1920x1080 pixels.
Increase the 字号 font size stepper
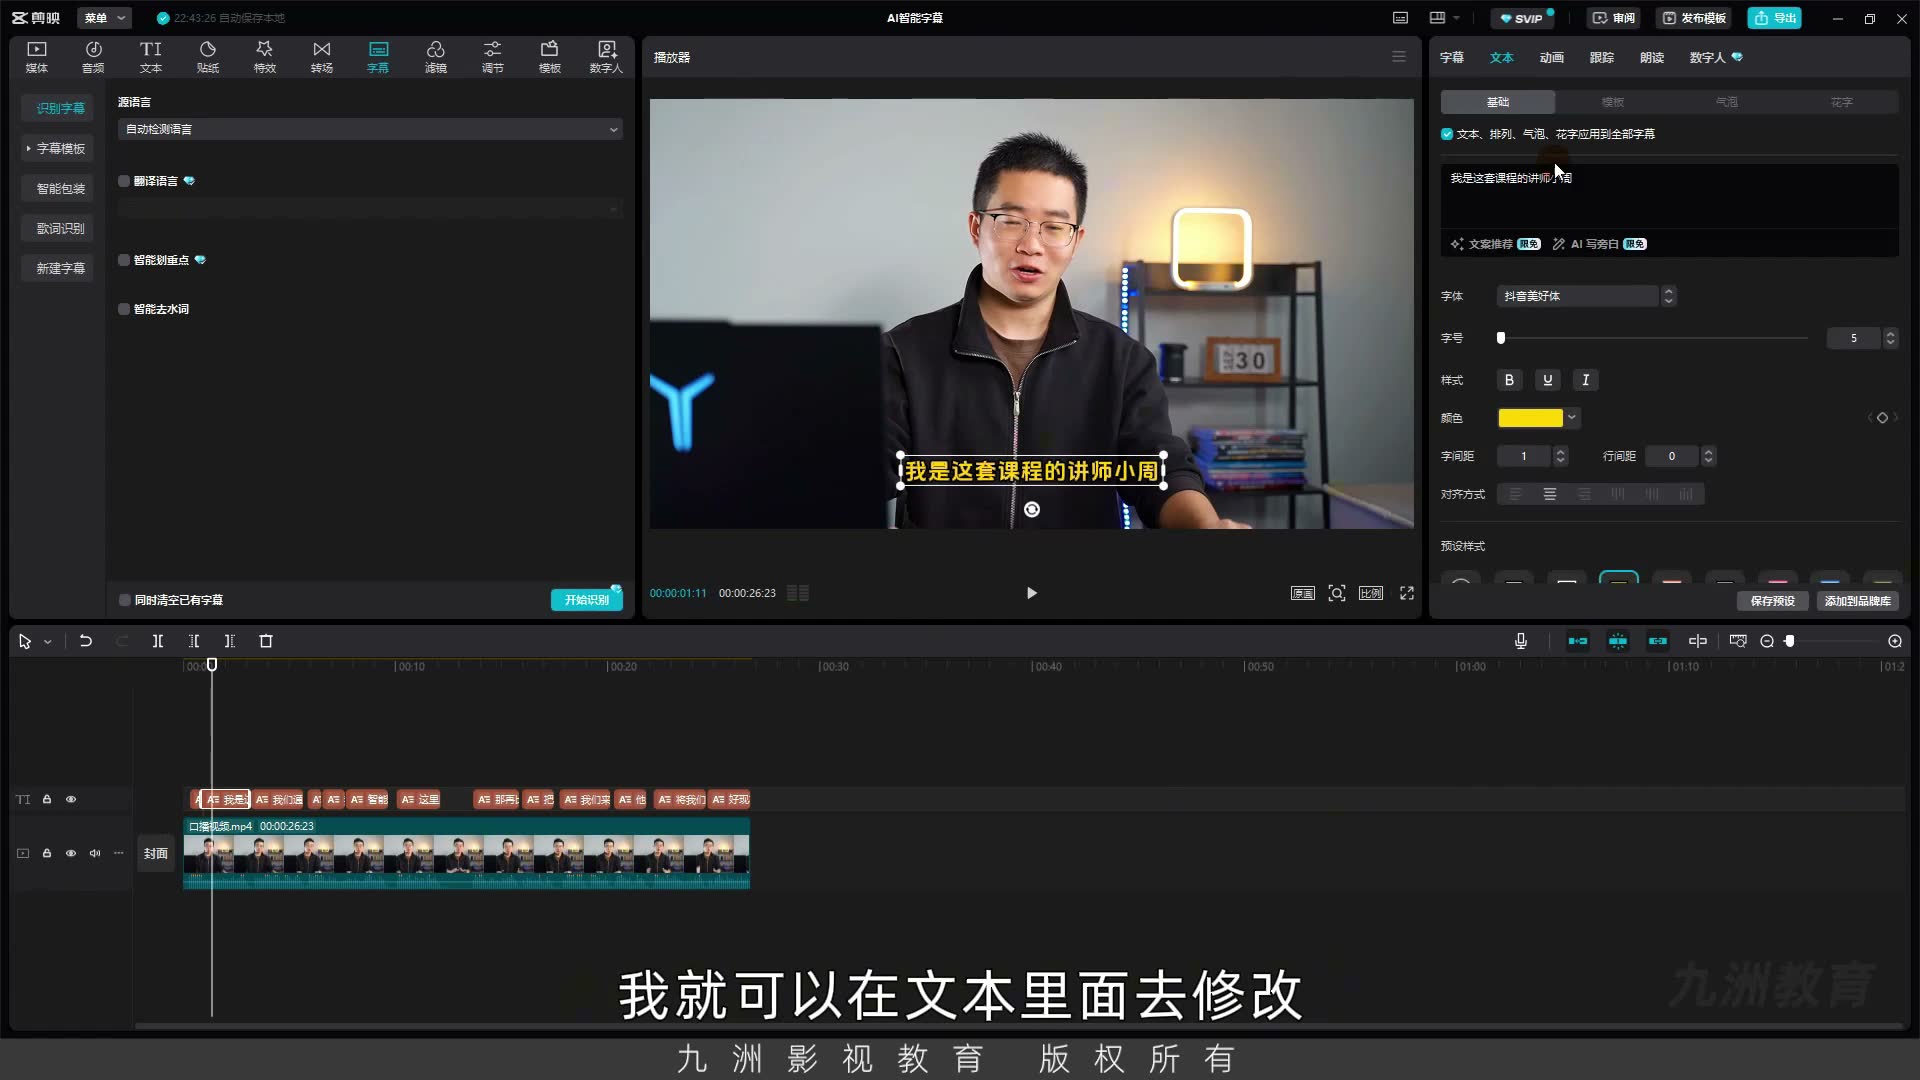(1890, 333)
